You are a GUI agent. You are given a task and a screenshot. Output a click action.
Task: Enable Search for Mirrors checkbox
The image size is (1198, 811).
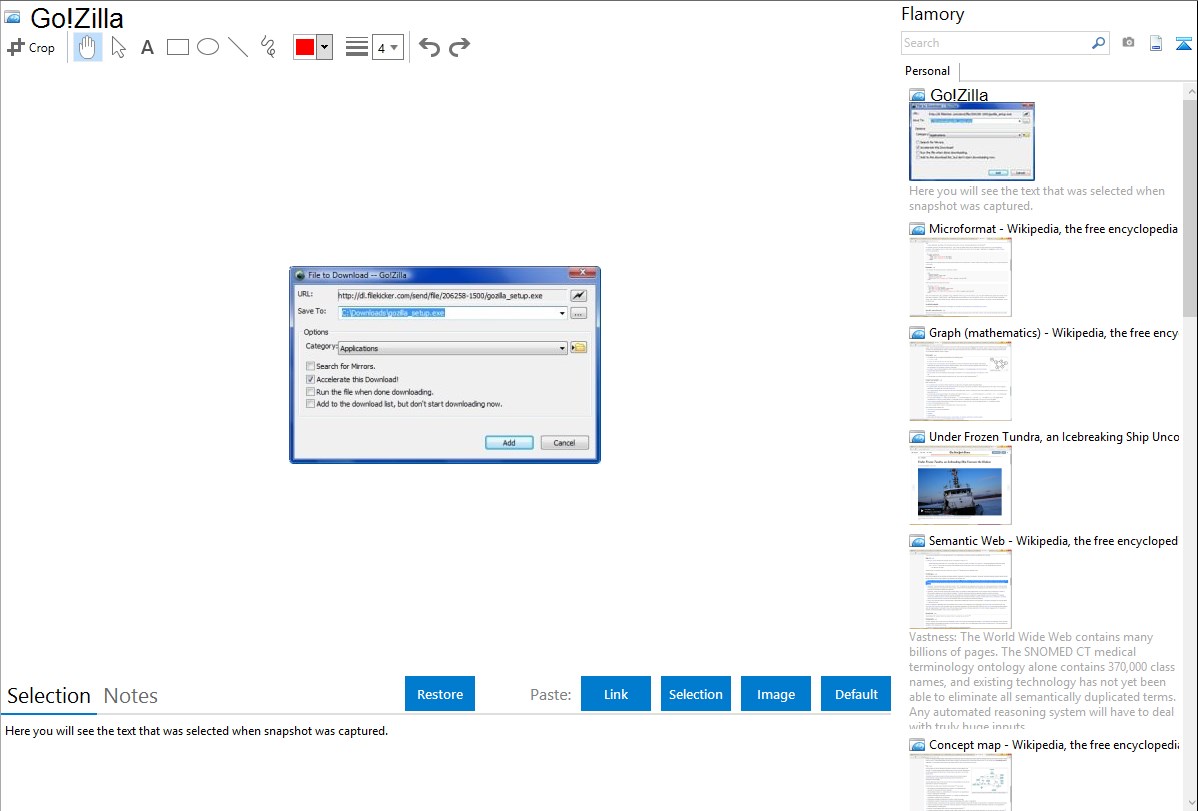(310, 366)
